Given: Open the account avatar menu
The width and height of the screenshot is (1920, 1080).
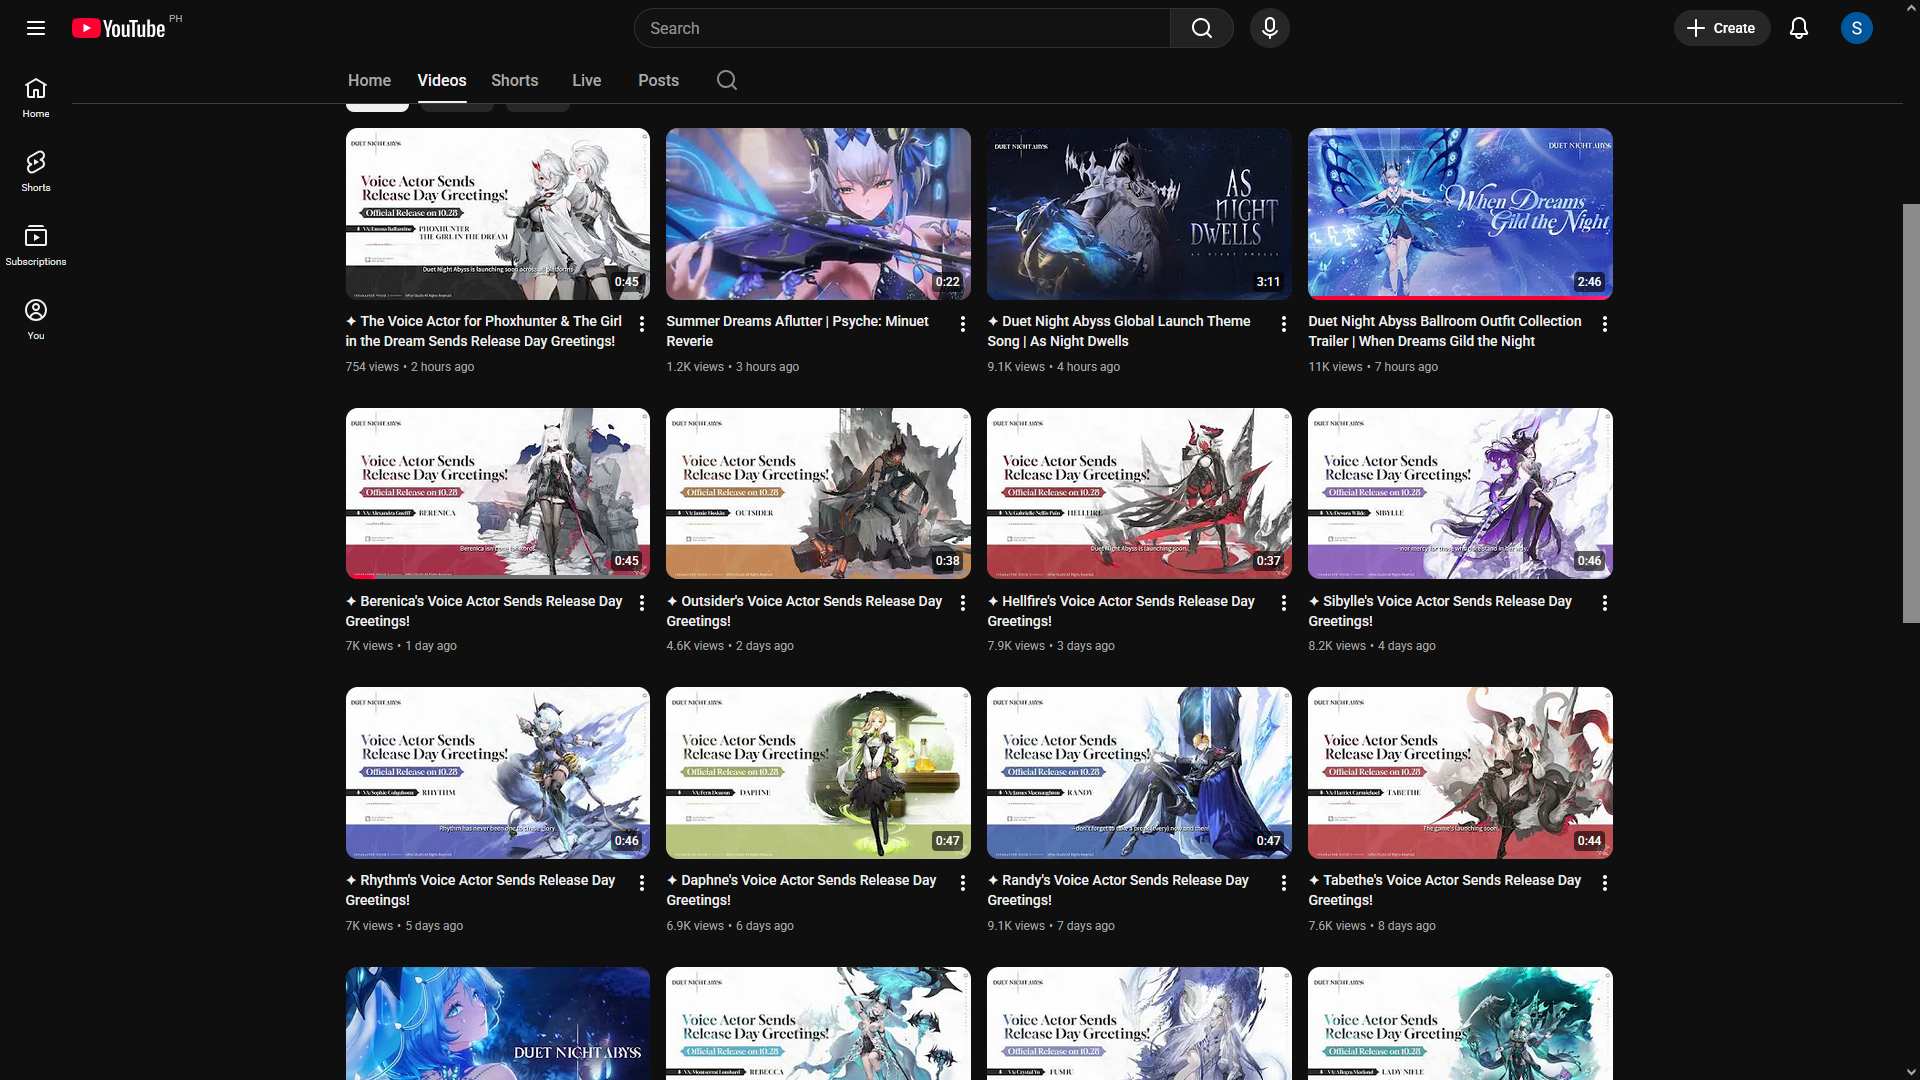Looking at the screenshot, I should 1856,28.
